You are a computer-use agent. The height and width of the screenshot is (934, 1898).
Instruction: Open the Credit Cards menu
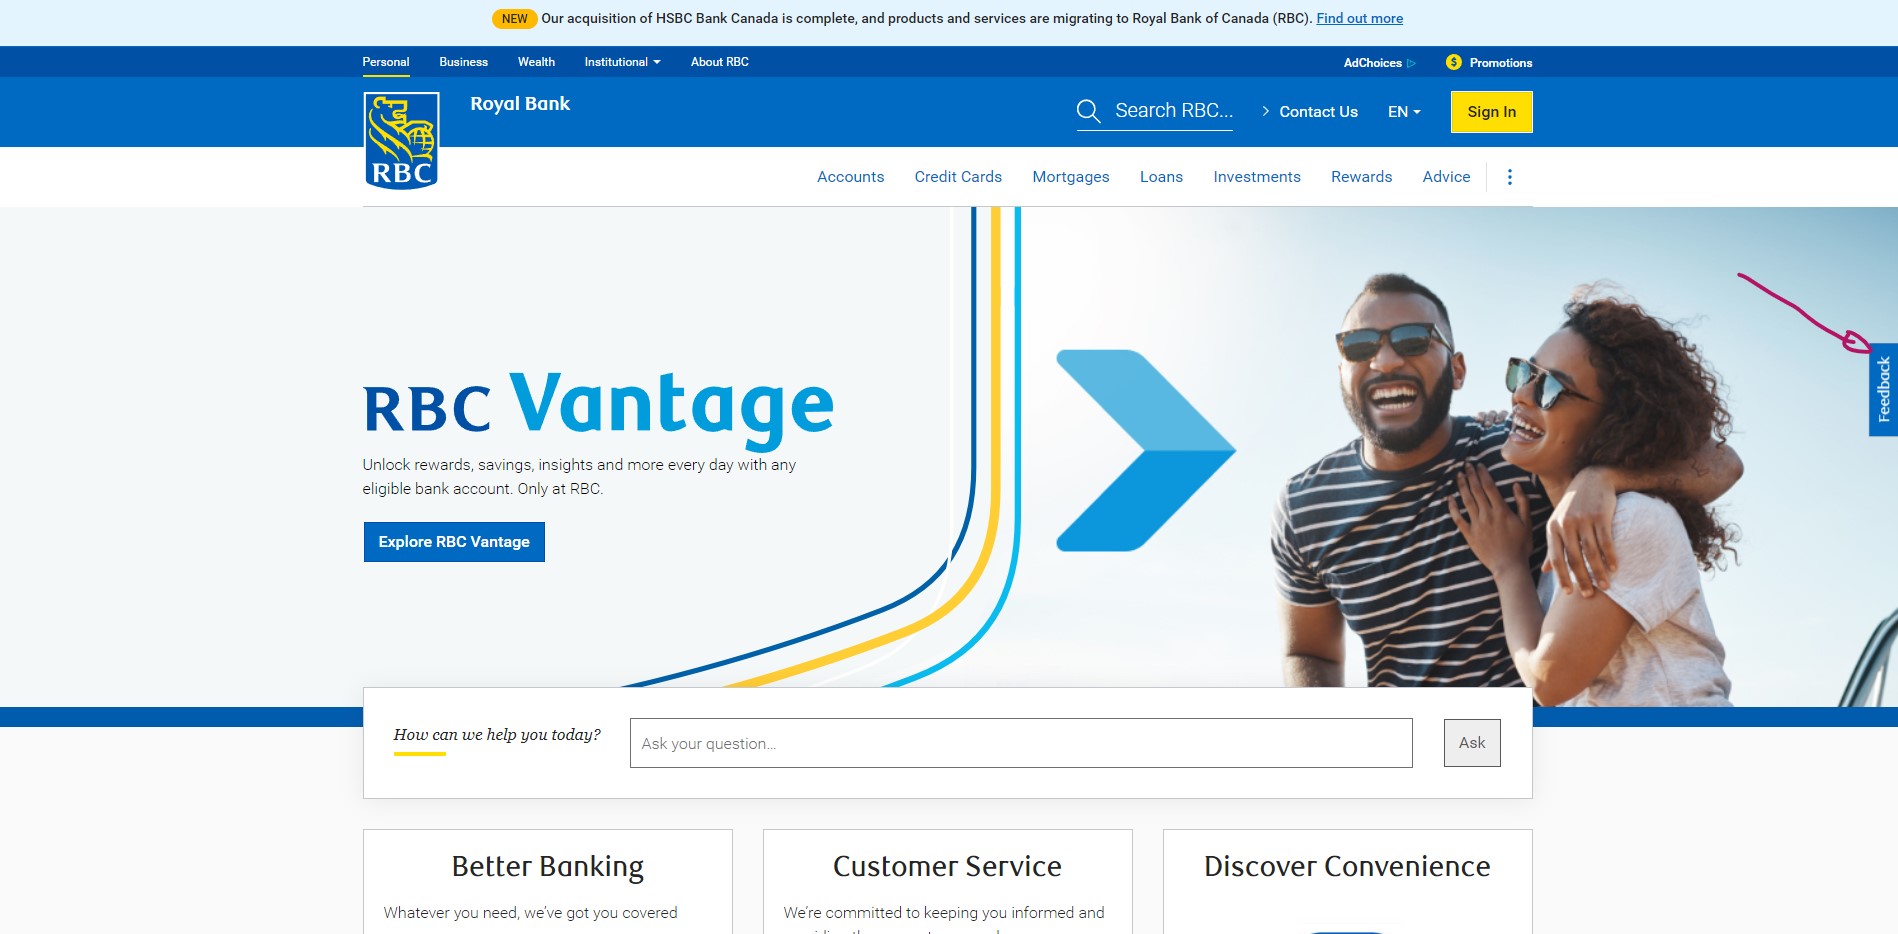click(x=958, y=177)
